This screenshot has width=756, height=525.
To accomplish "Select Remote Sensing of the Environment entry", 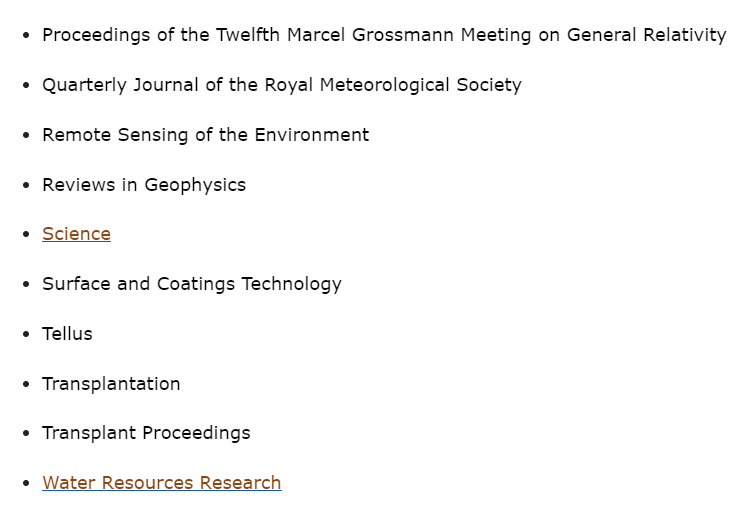I will pos(205,135).
